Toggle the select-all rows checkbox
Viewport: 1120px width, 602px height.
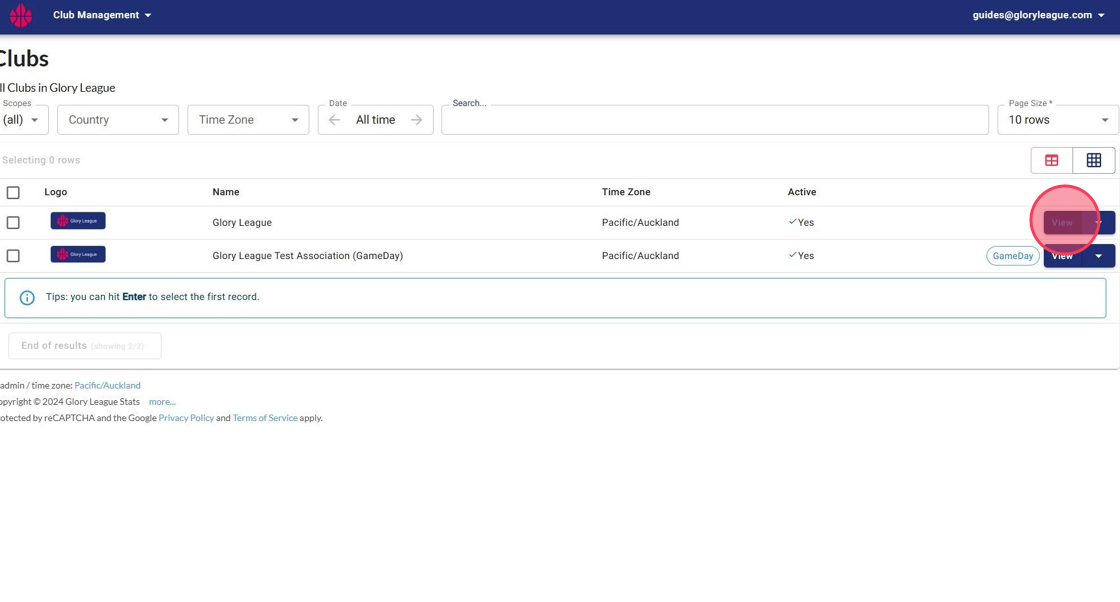pos(13,193)
